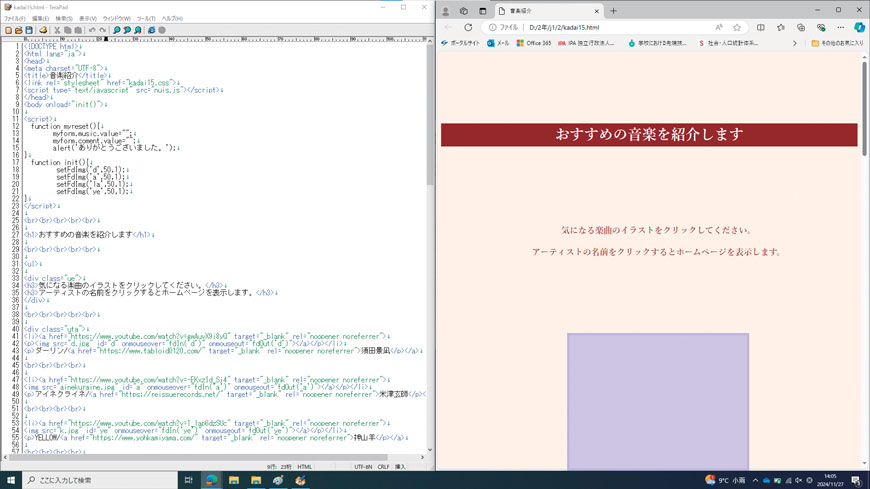
Task: Click the New file icon in TeraPad
Action: 8,31
